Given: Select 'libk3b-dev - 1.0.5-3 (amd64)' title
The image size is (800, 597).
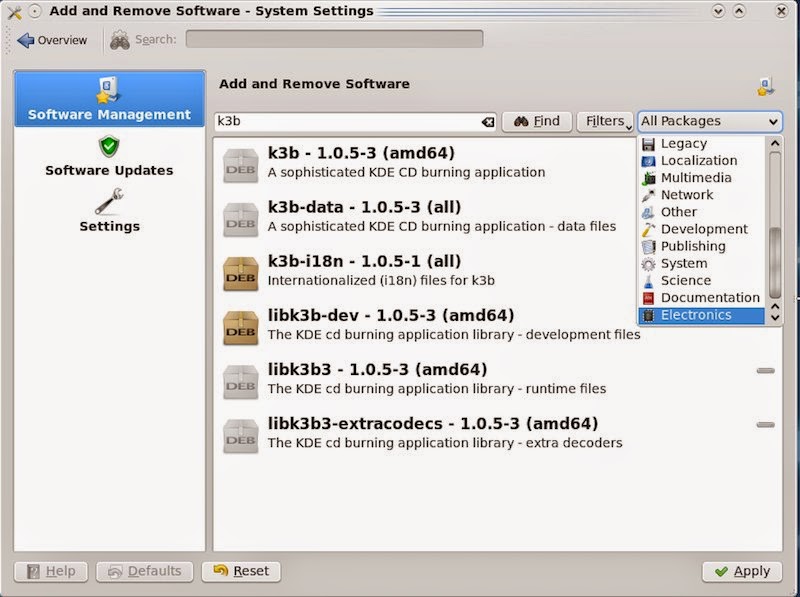Looking at the screenshot, I should click(x=390, y=315).
